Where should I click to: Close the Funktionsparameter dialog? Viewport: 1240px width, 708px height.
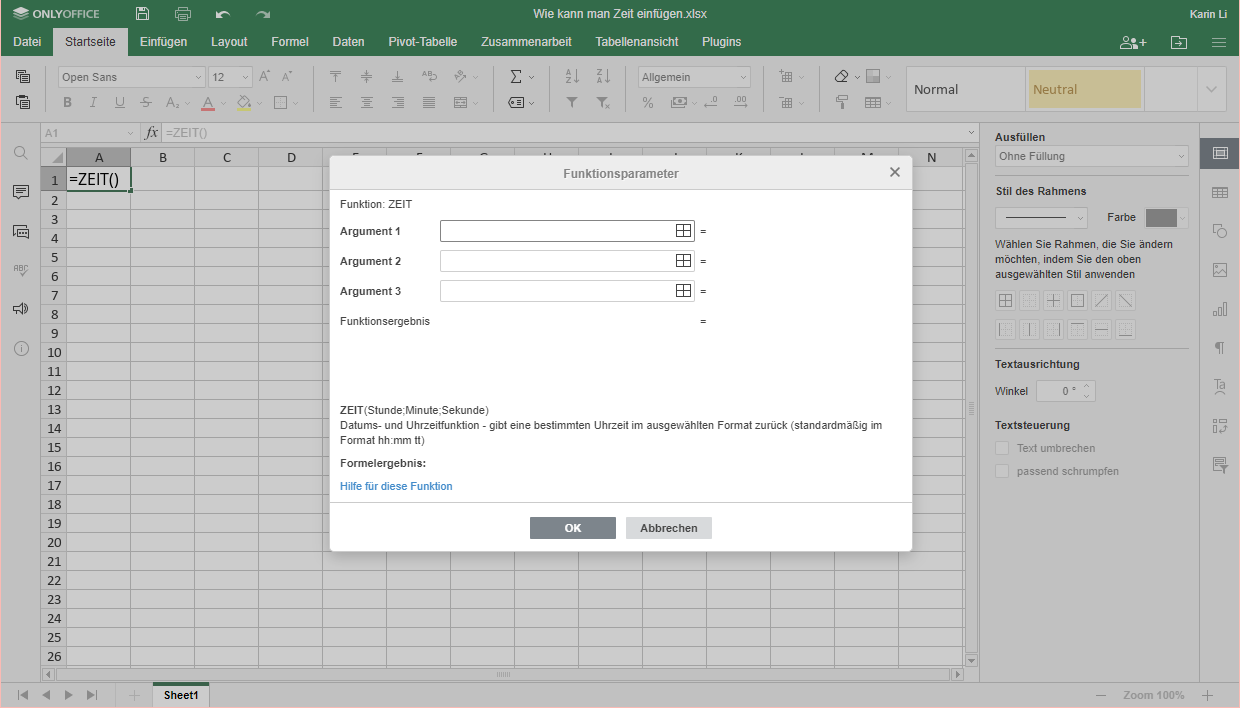[x=895, y=172]
